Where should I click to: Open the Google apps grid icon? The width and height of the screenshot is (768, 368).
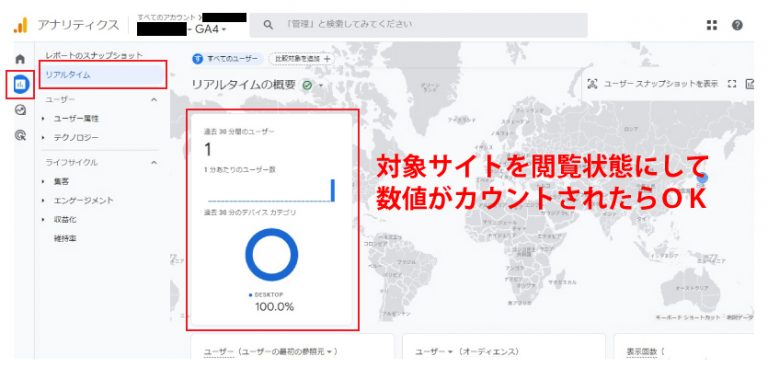(x=712, y=25)
